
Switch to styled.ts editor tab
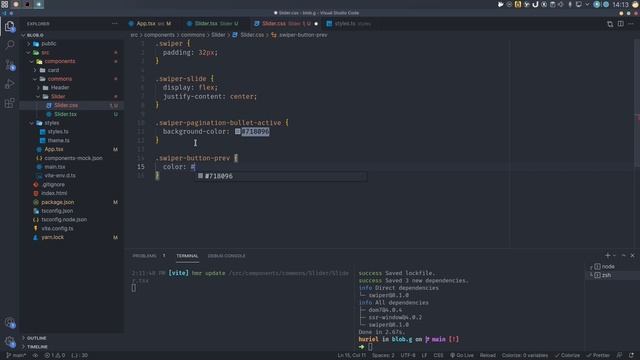[351, 24]
